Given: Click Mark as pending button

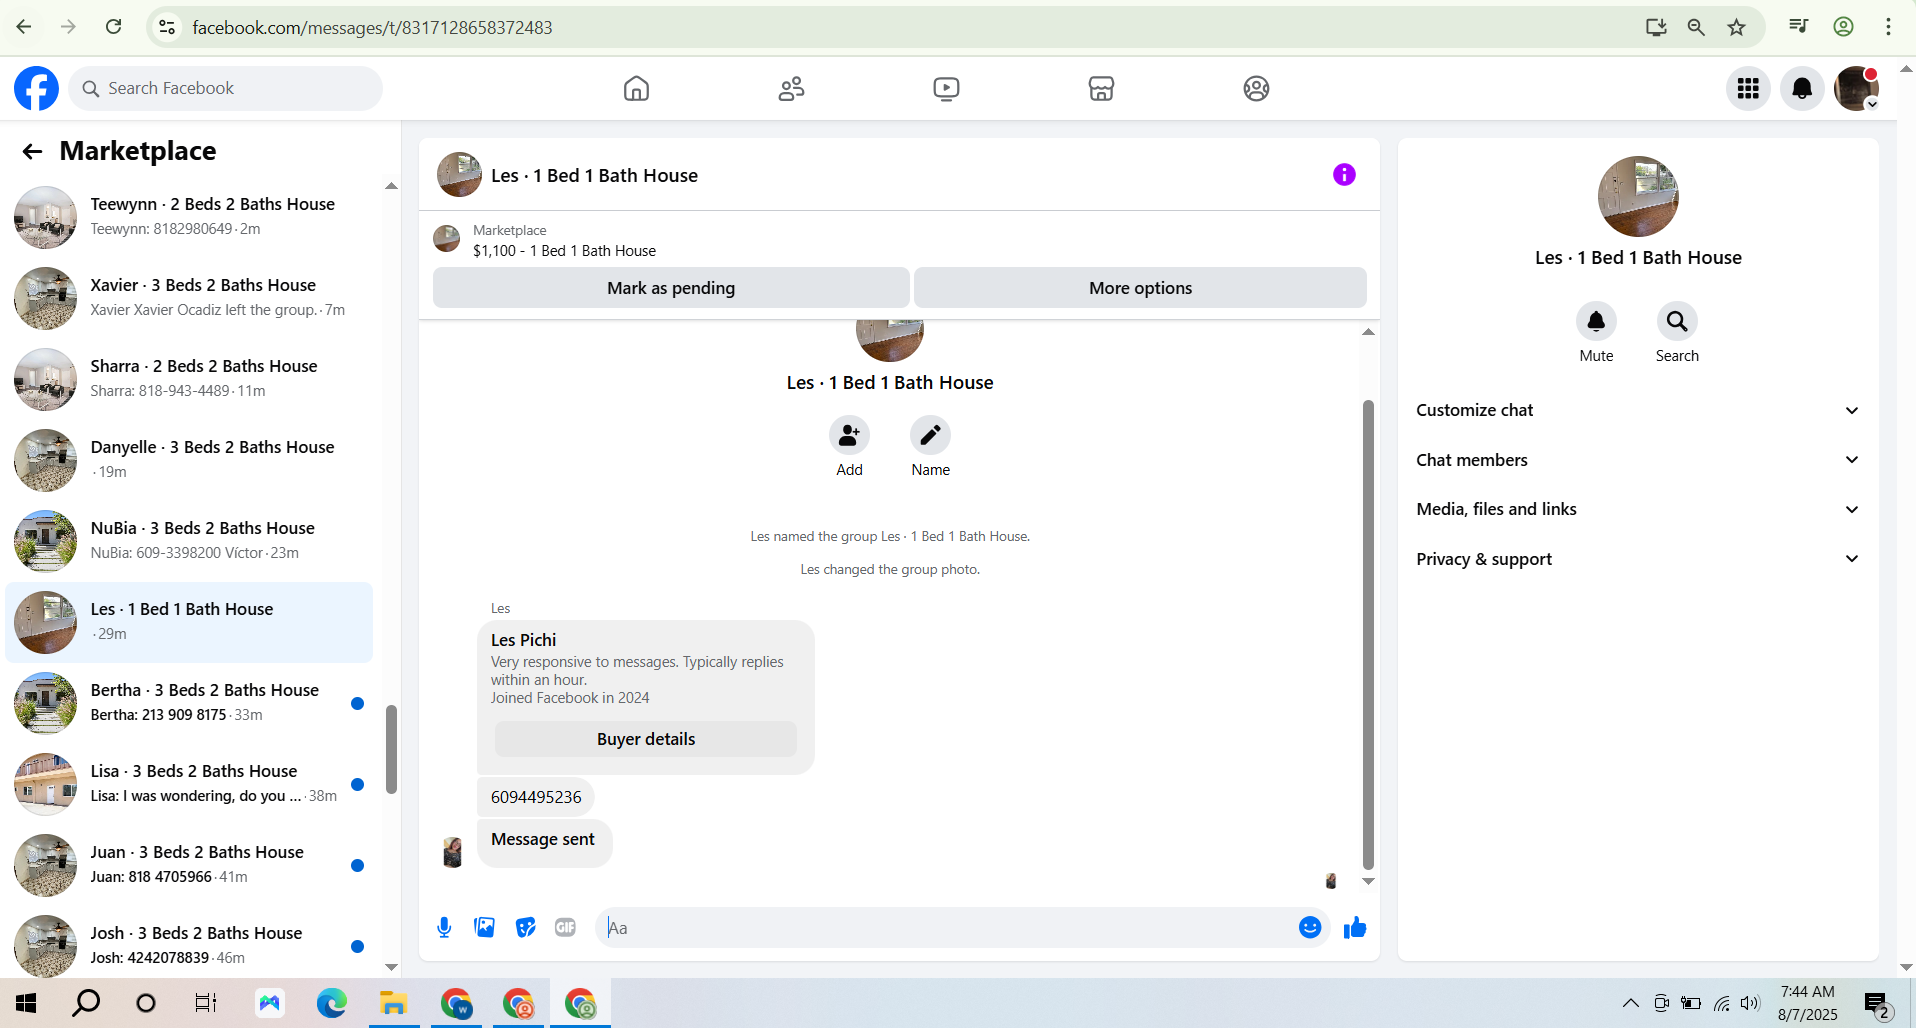Looking at the screenshot, I should (671, 288).
